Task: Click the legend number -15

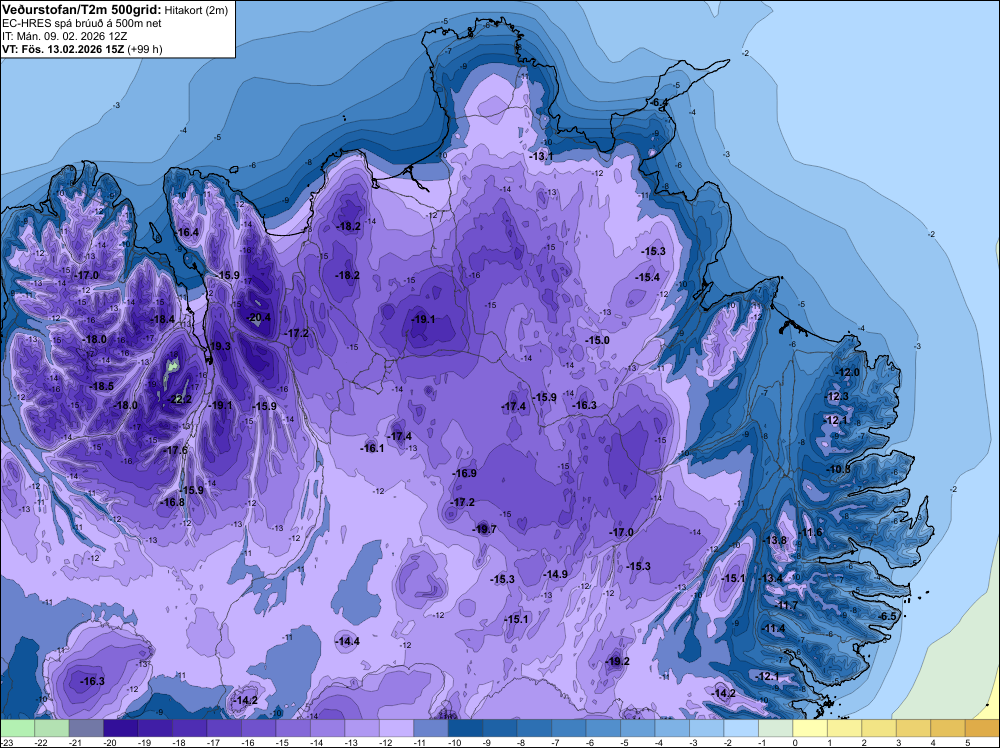Action: tap(283, 742)
